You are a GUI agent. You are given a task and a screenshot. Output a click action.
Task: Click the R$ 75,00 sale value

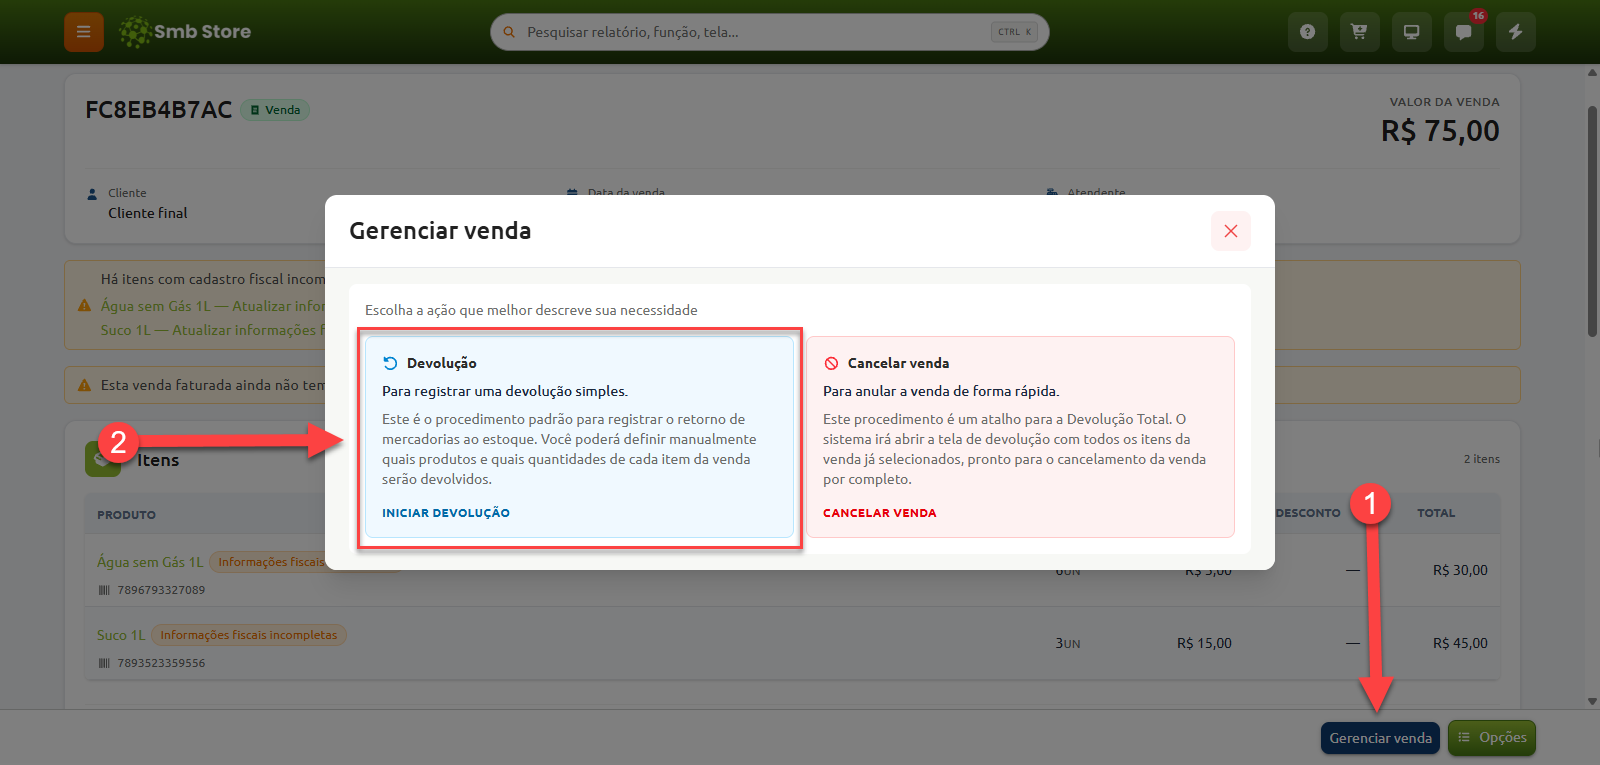click(1440, 131)
